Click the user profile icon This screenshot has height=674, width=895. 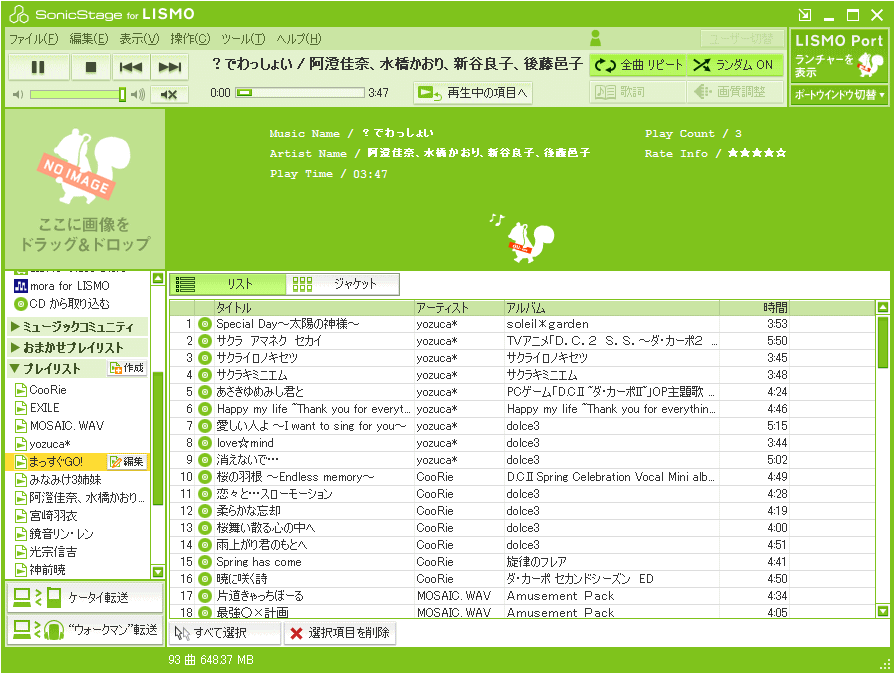click(595, 38)
